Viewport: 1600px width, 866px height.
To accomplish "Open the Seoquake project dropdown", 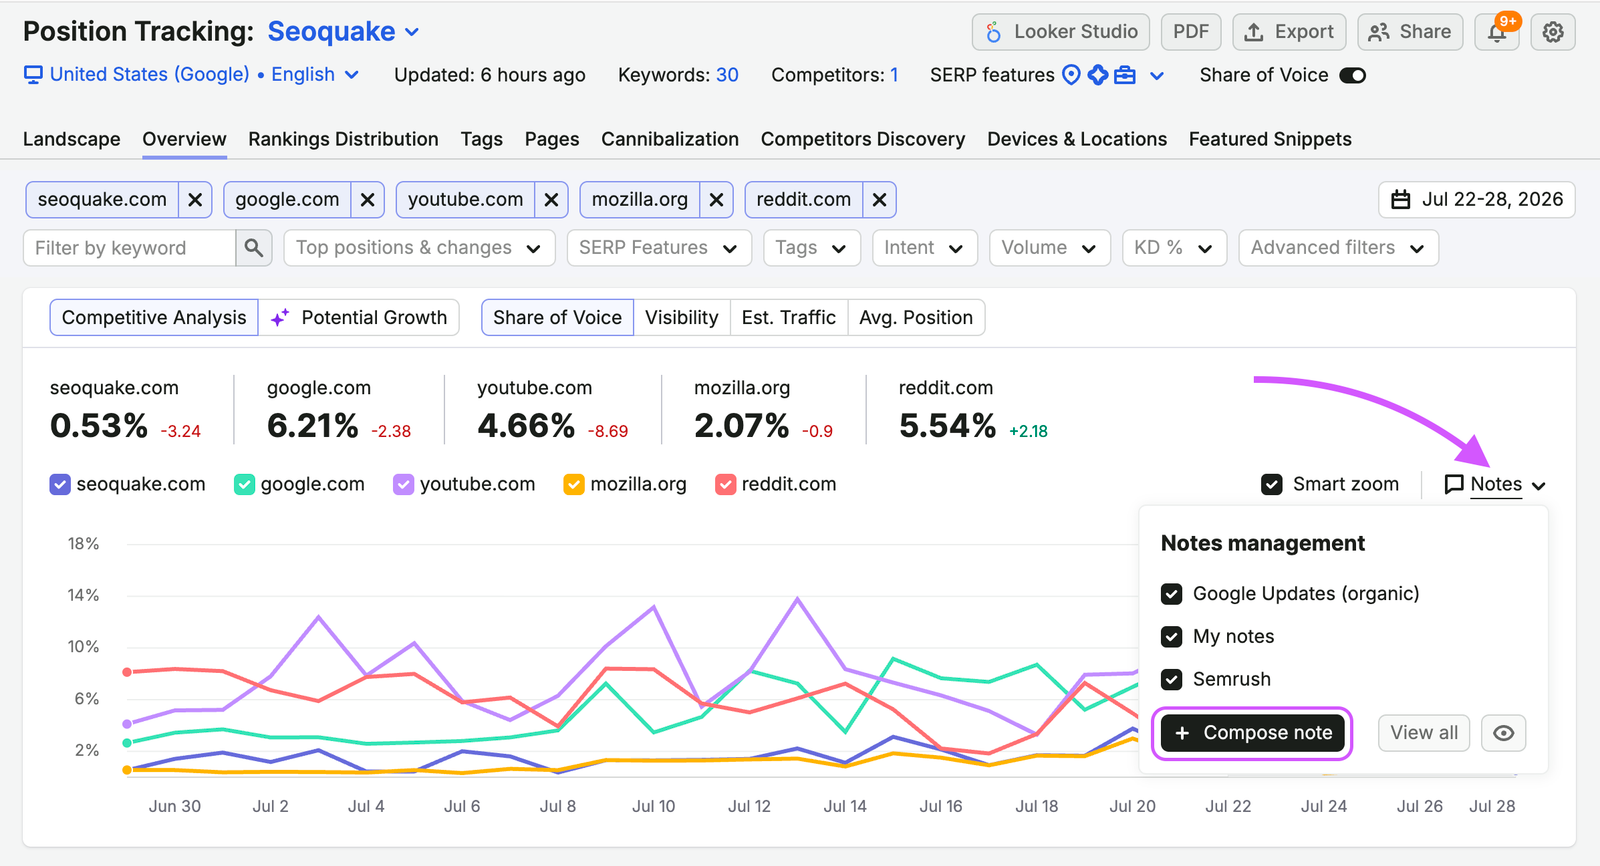I will click(343, 32).
